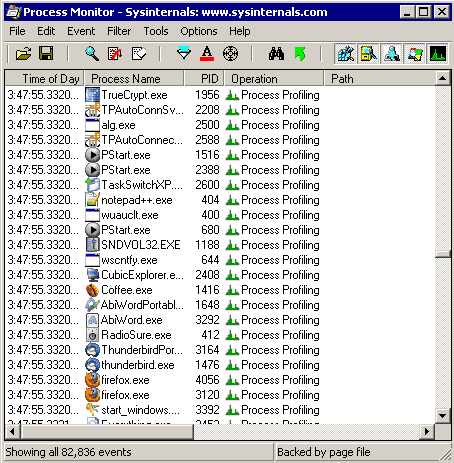Click the vertical scrollbar thumb
This screenshot has height=463, width=454.
[x=443, y=254]
